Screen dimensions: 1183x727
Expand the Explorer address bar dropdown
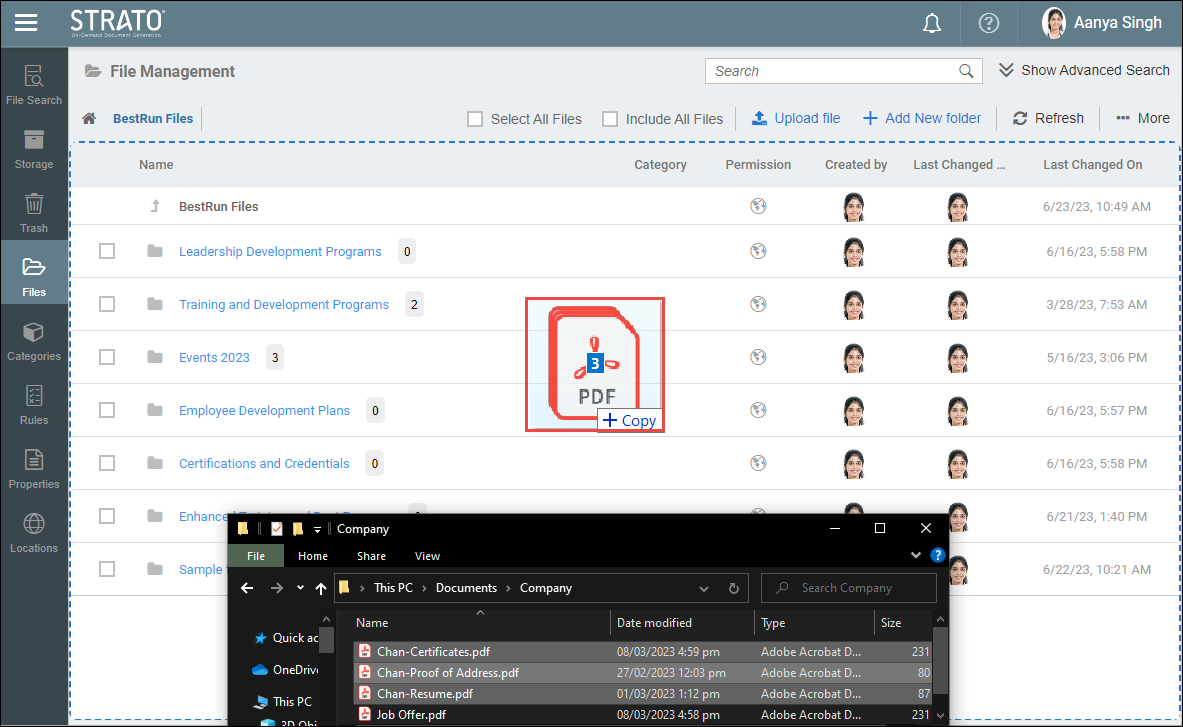(x=704, y=588)
